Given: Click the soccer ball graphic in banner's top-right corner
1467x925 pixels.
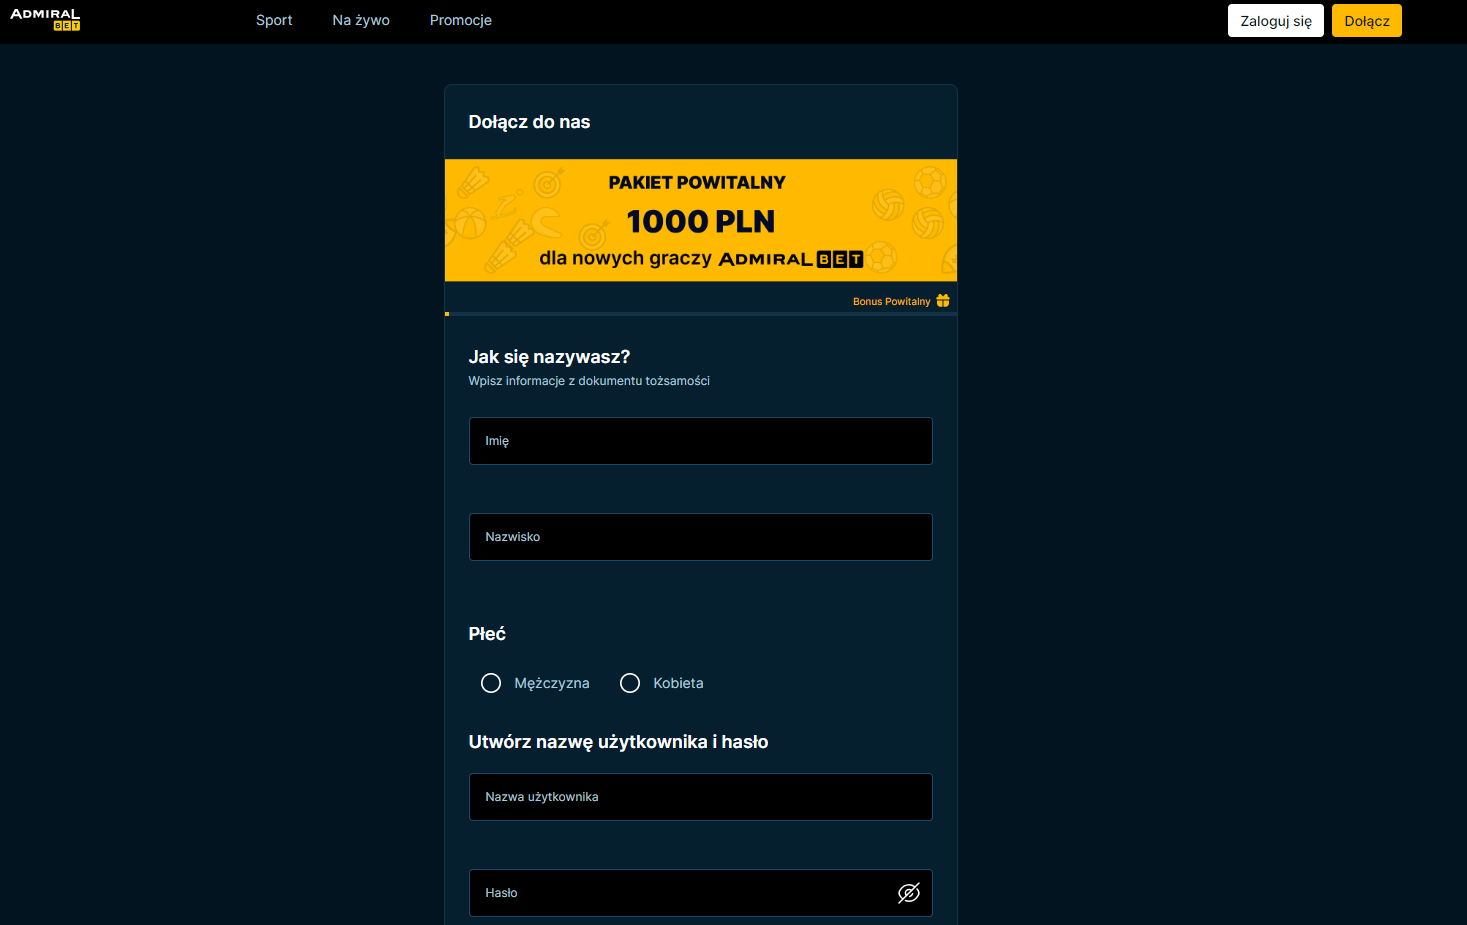Looking at the screenshot, I should 930,181.
